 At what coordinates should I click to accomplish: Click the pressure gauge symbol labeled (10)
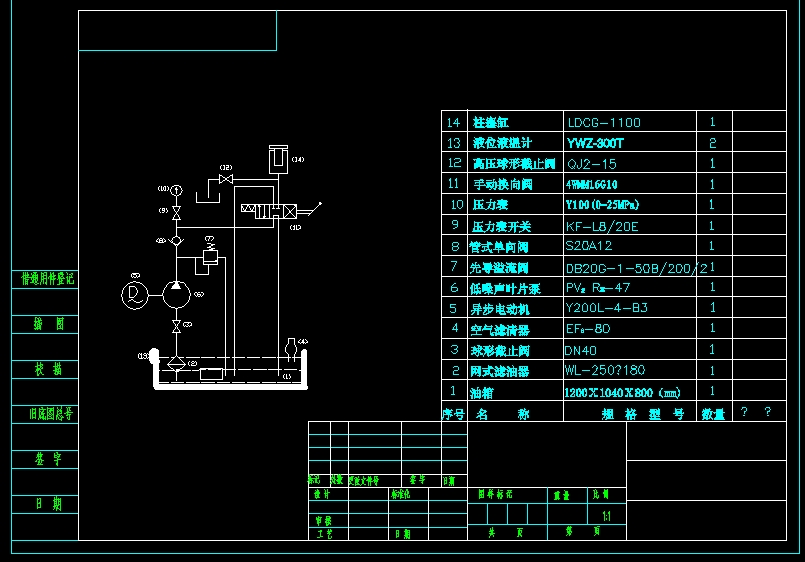(x=176, y=190)
